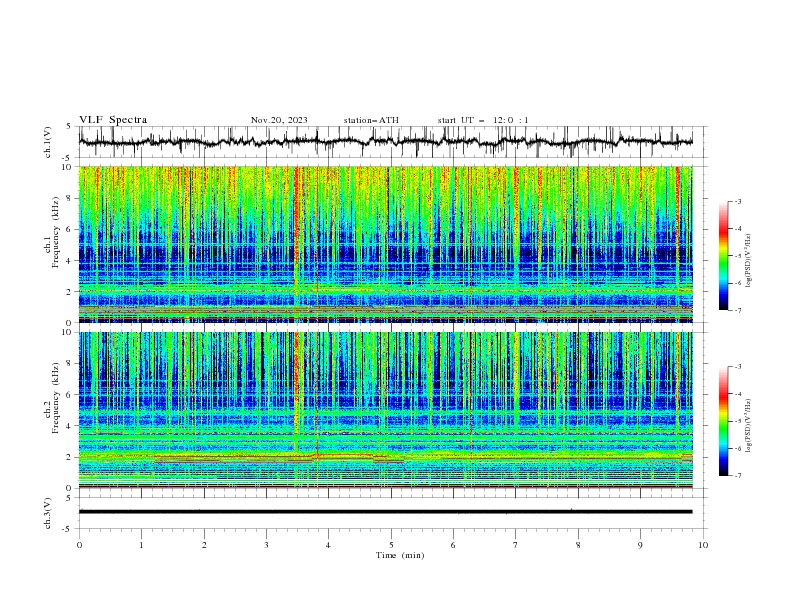Click the '-7' label on lower colorbar
The width and height of the screenshot is (792, 612).
pyautogui.click(x=738, y=475)
